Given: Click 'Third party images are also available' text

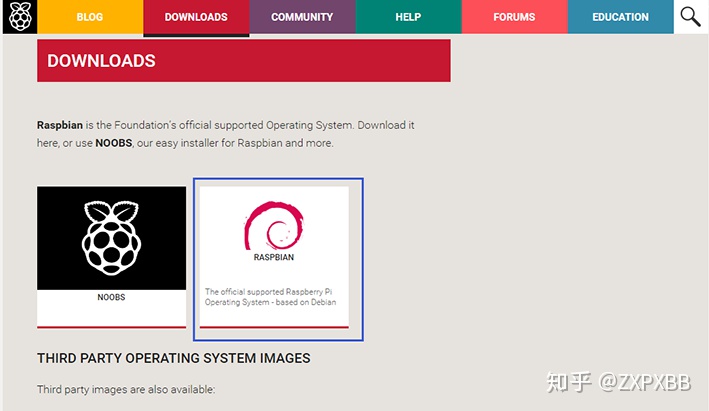Looking at the screenshot, I should [126, 389].
